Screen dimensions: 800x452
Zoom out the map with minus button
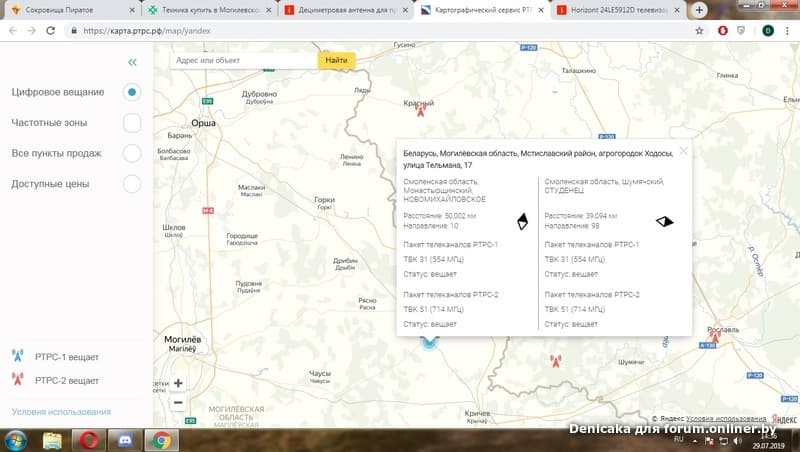(178, 403)
